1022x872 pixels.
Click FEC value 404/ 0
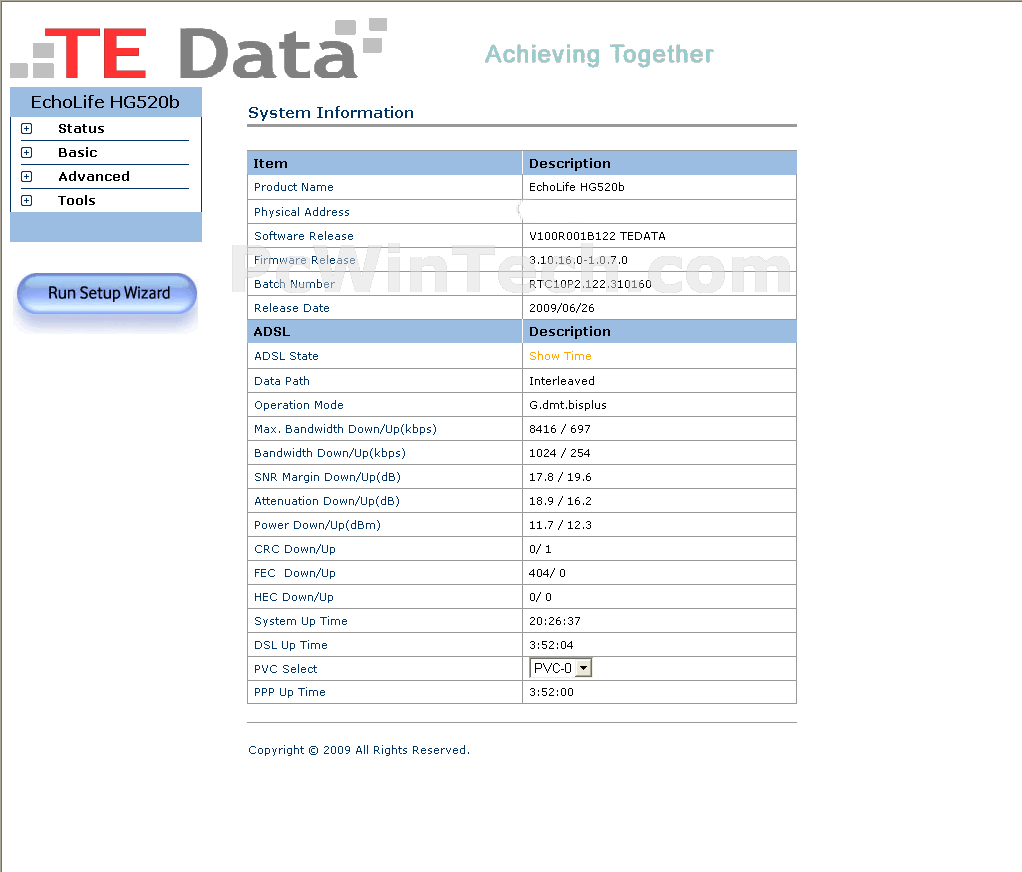(548, 574)
